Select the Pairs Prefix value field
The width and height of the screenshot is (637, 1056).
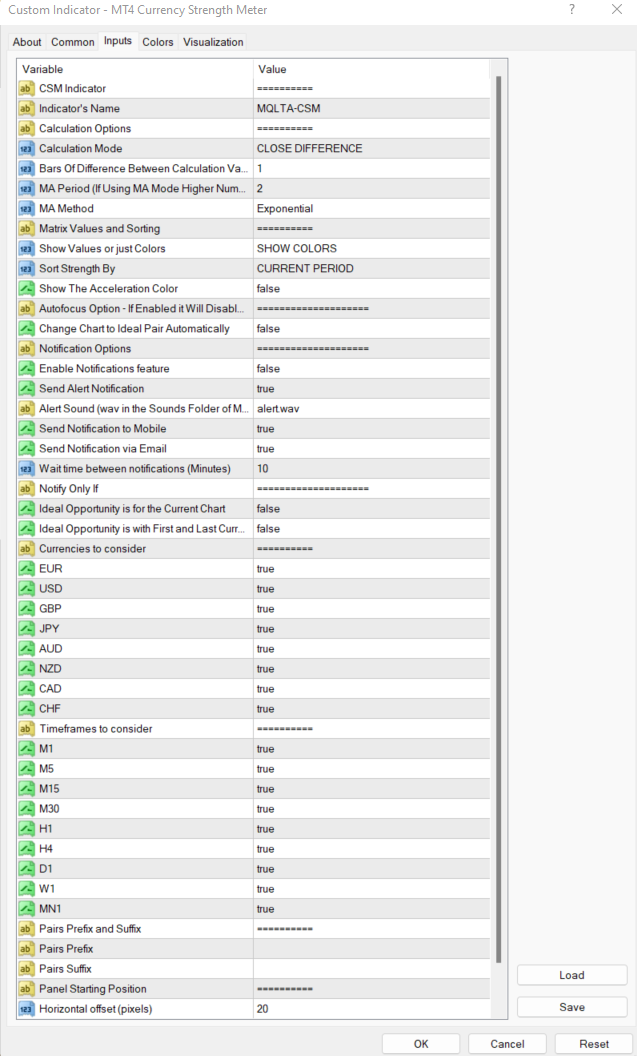[x=370, y=949]
